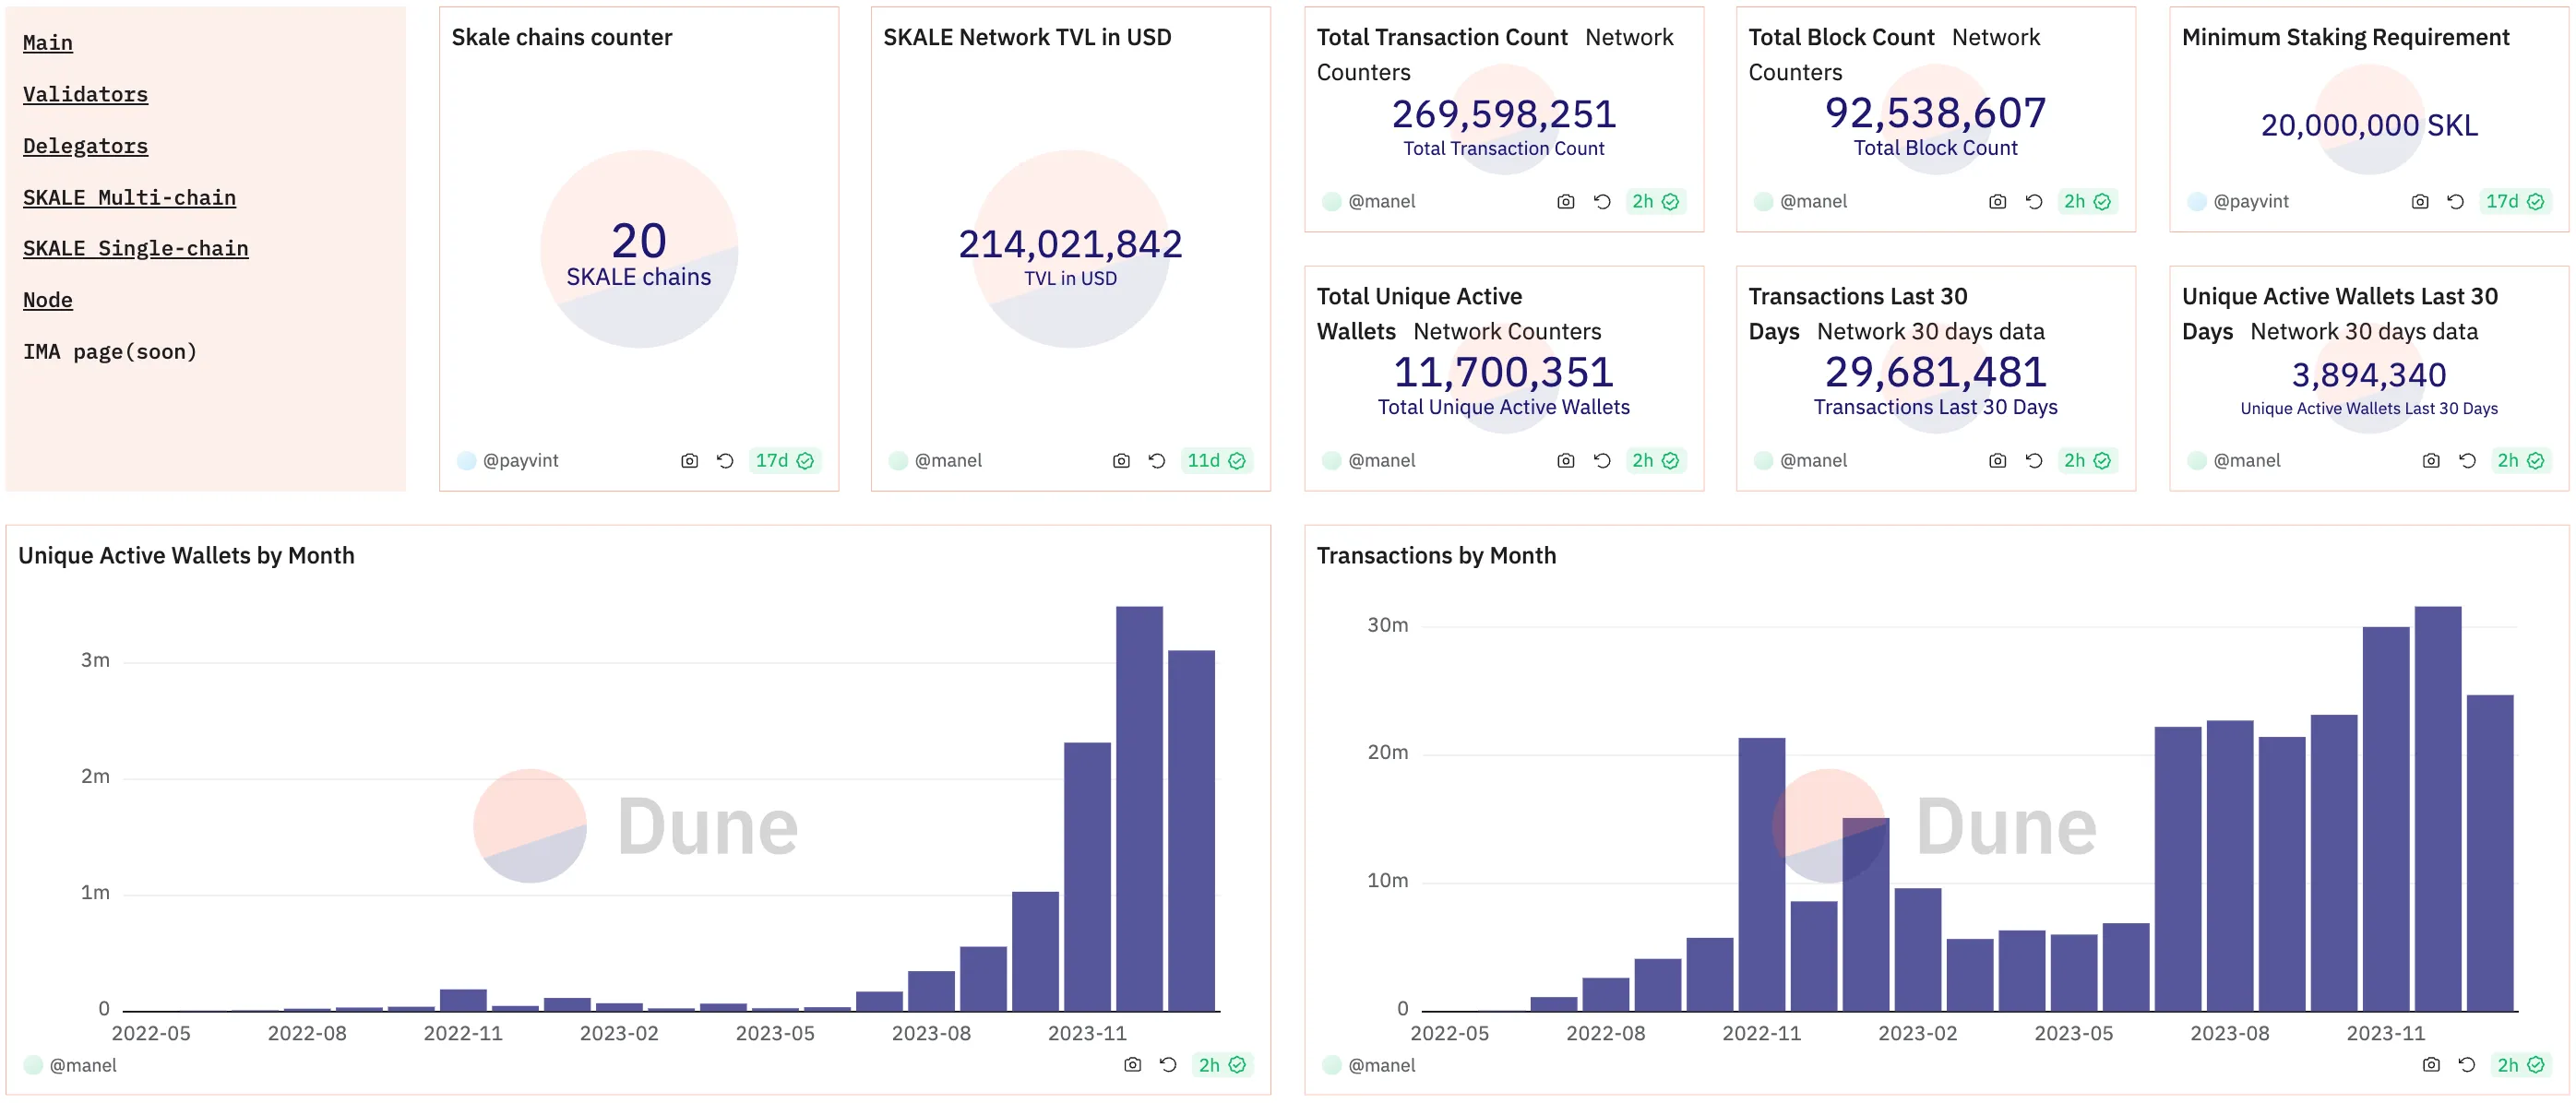
Task: Click 17d badge on Minimum Staking Requirement
Action: pyautogui.click(x=2516, y=202)
